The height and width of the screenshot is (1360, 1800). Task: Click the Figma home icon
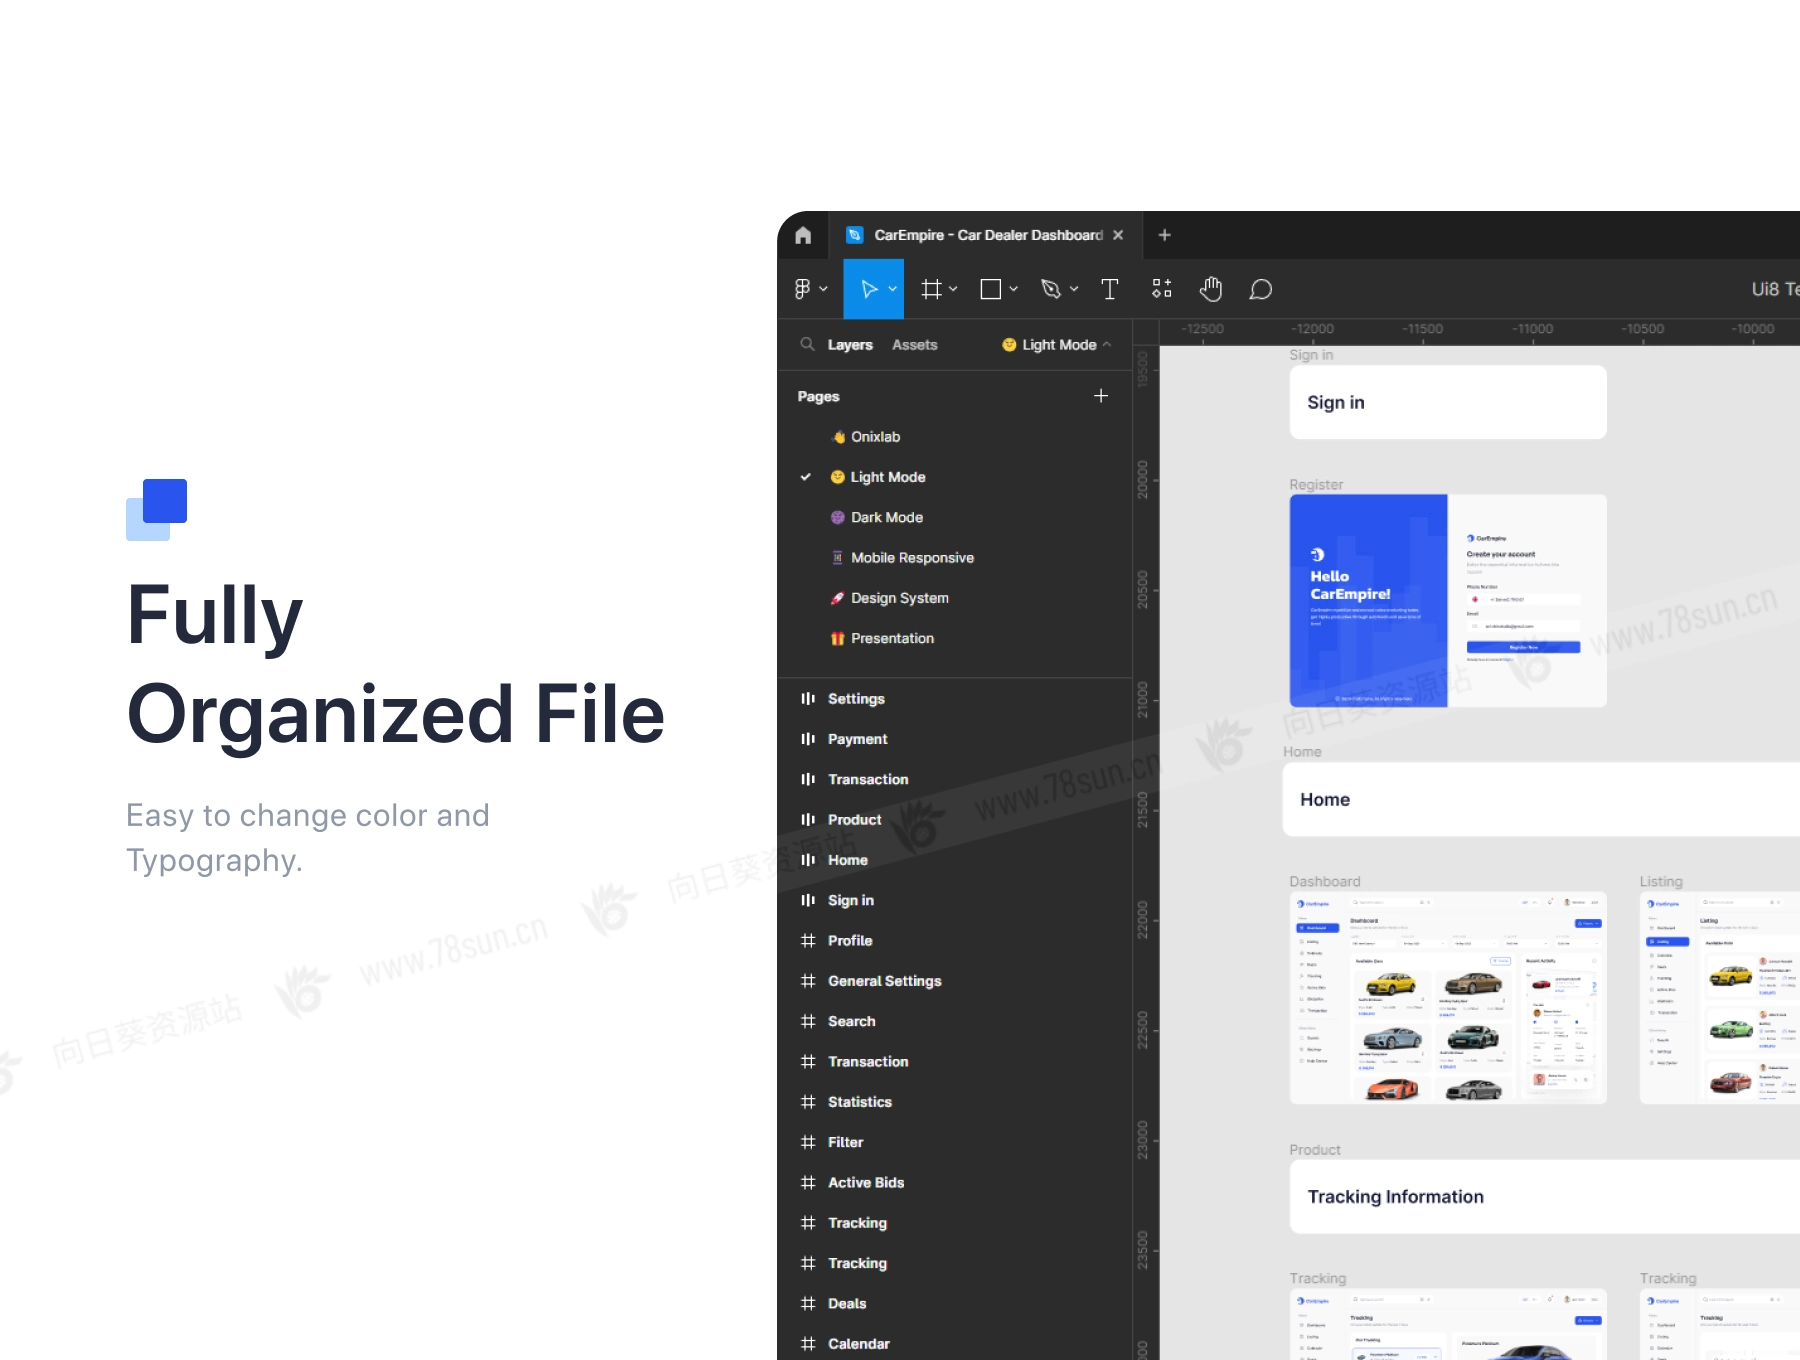pos(803,235)
